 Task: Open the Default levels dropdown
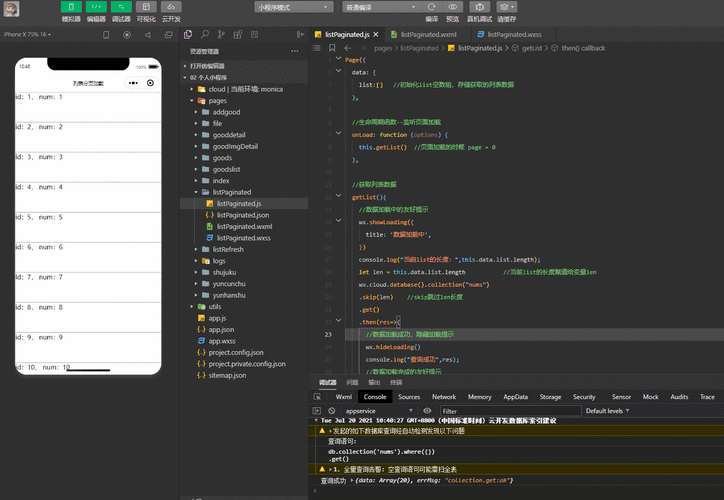tap(608, 411)
